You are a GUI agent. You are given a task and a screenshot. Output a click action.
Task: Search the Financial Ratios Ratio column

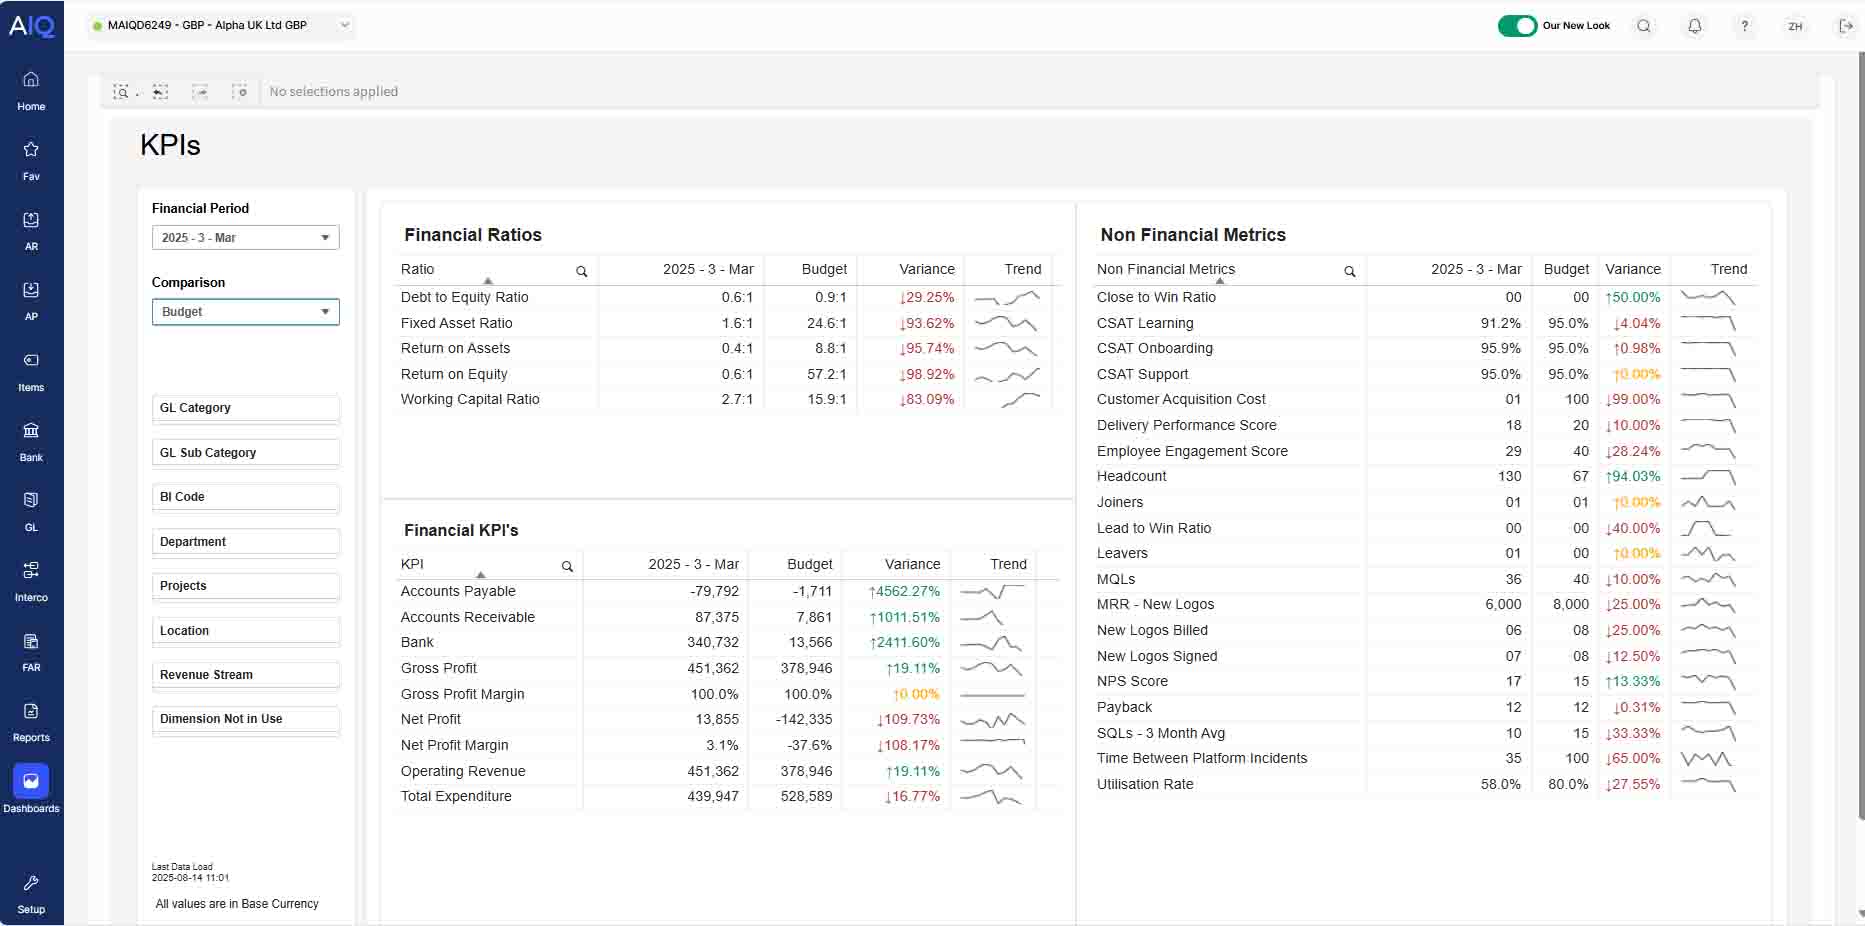pos(581,271)
